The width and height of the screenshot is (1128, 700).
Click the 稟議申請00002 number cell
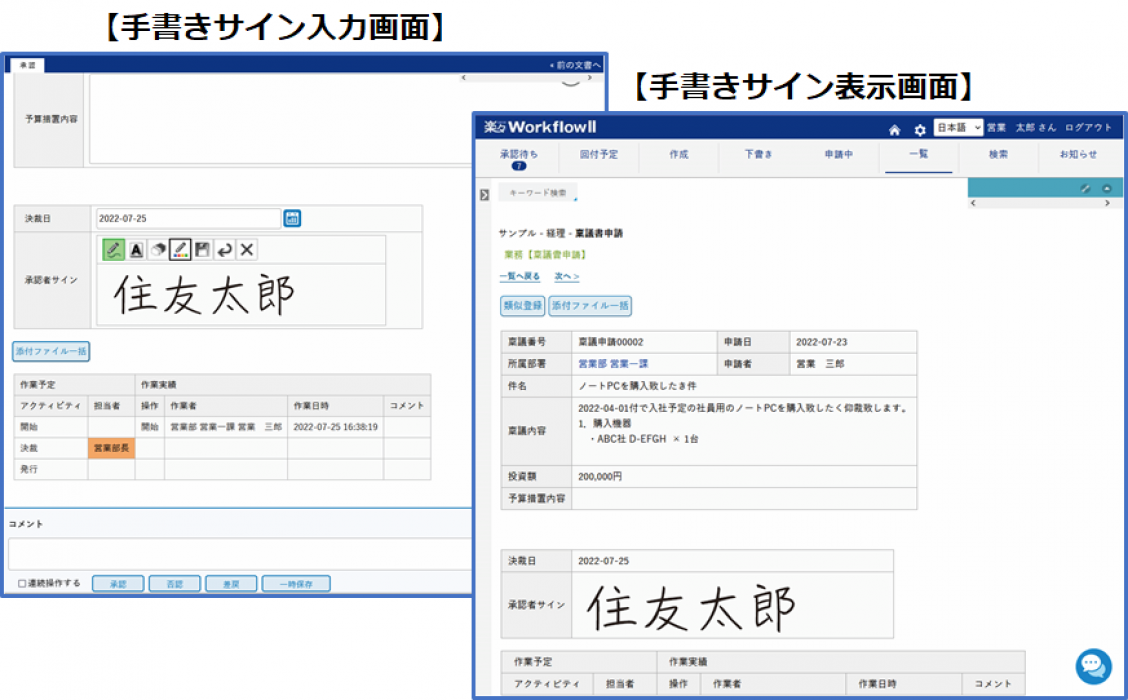644,342
